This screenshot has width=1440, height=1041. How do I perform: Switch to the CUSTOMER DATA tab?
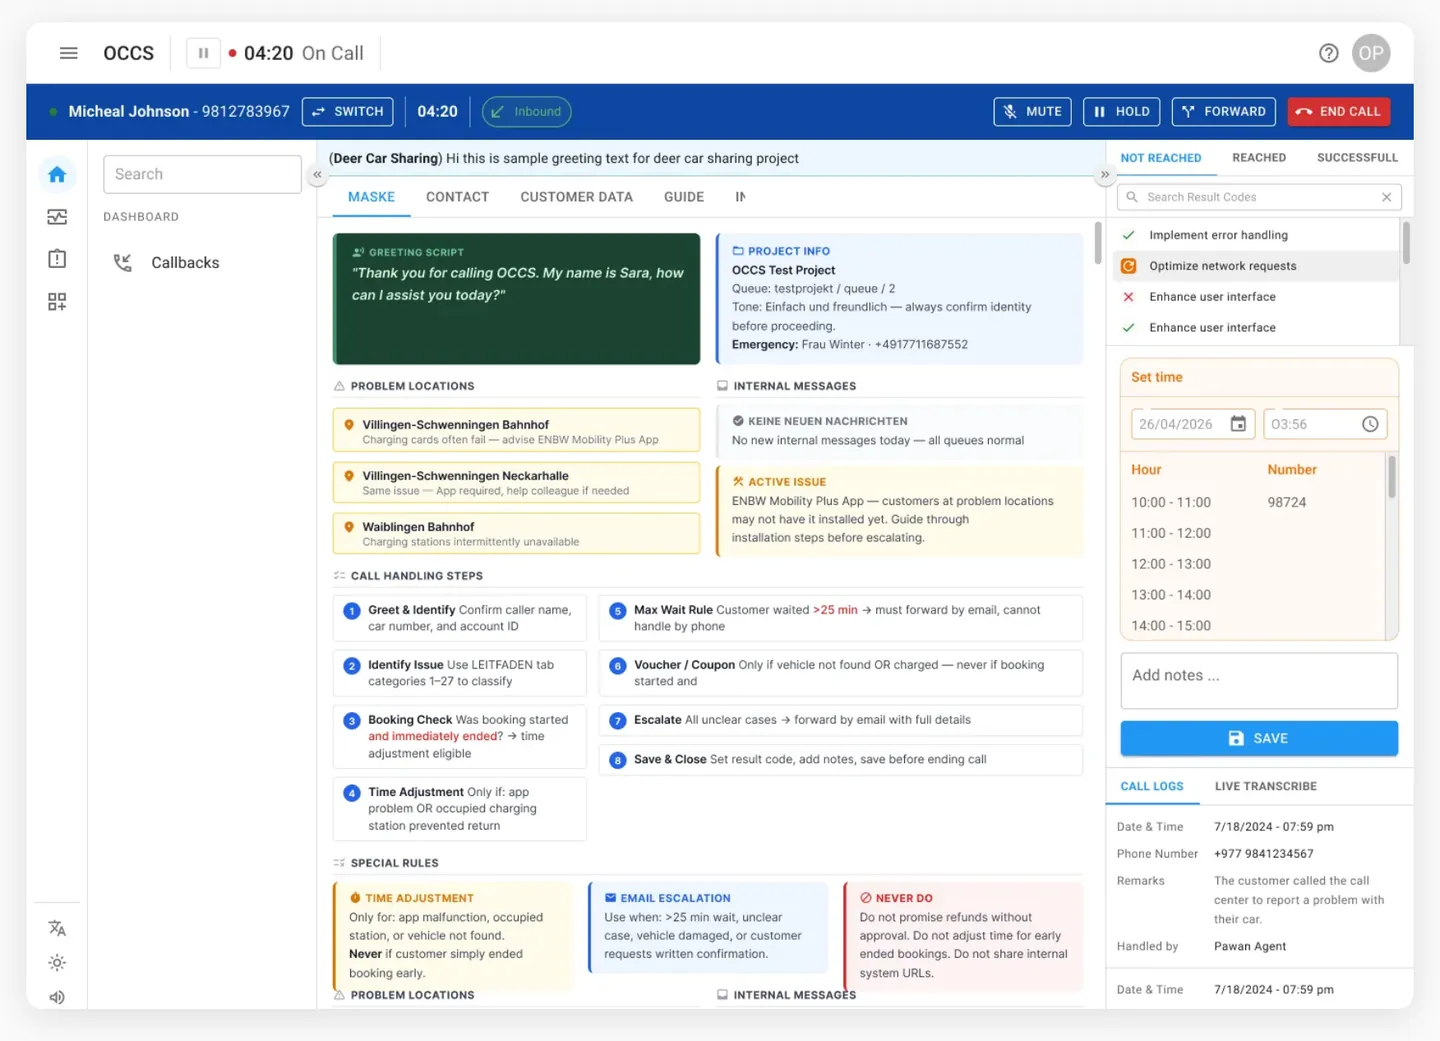click(x=576, y=197)
